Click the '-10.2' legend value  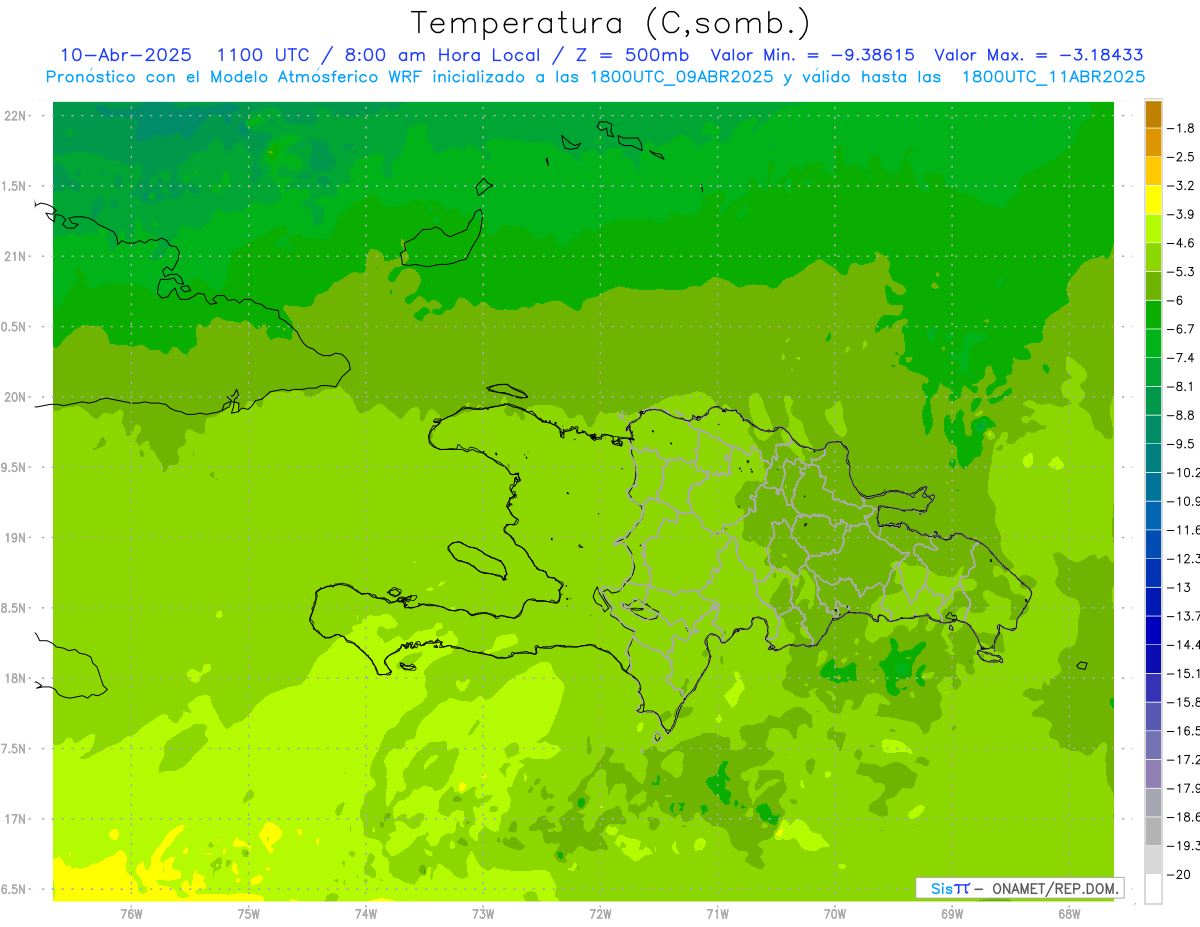click(1185, 472)
